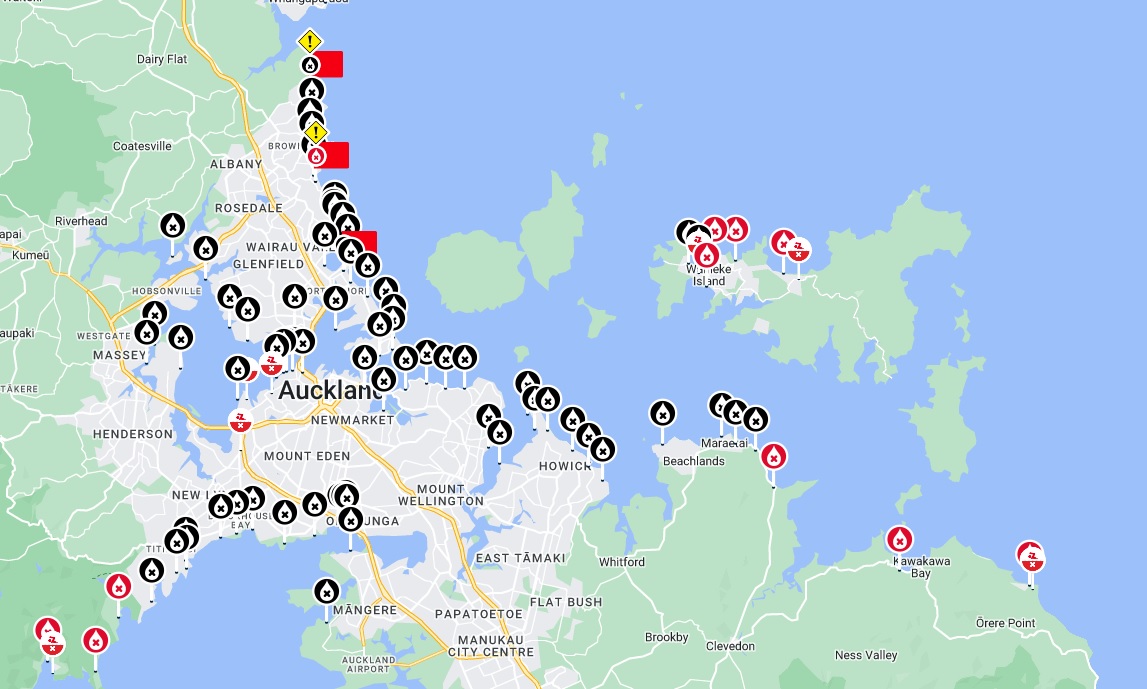Click the Papatoetoe label
The image size is (1147, 689).
click(479, 614)
